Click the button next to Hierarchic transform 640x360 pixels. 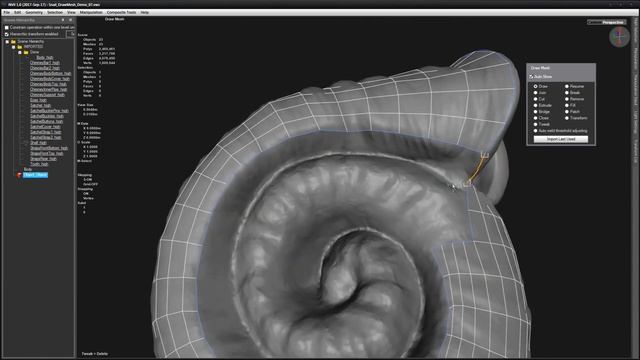[72, 34]
